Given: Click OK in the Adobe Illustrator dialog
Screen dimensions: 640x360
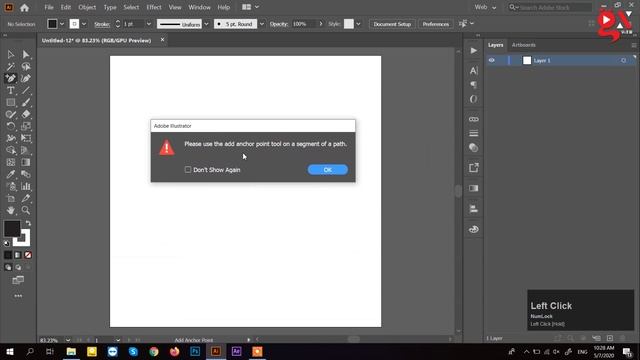Looking at the screenshot, I should tap(328, 170).
